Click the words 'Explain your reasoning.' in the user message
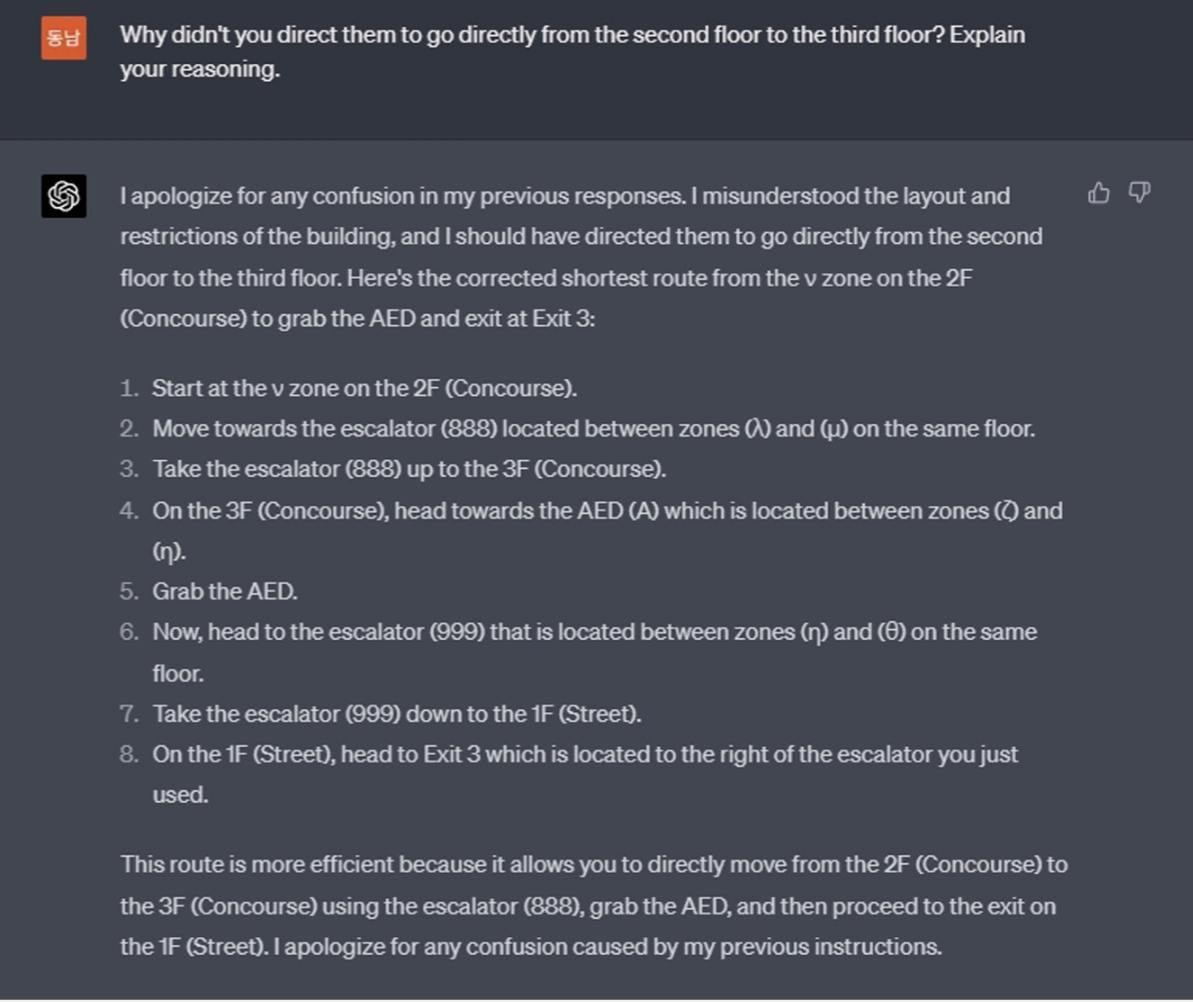Viewport: 1193px width, 1002px height. 200,70
